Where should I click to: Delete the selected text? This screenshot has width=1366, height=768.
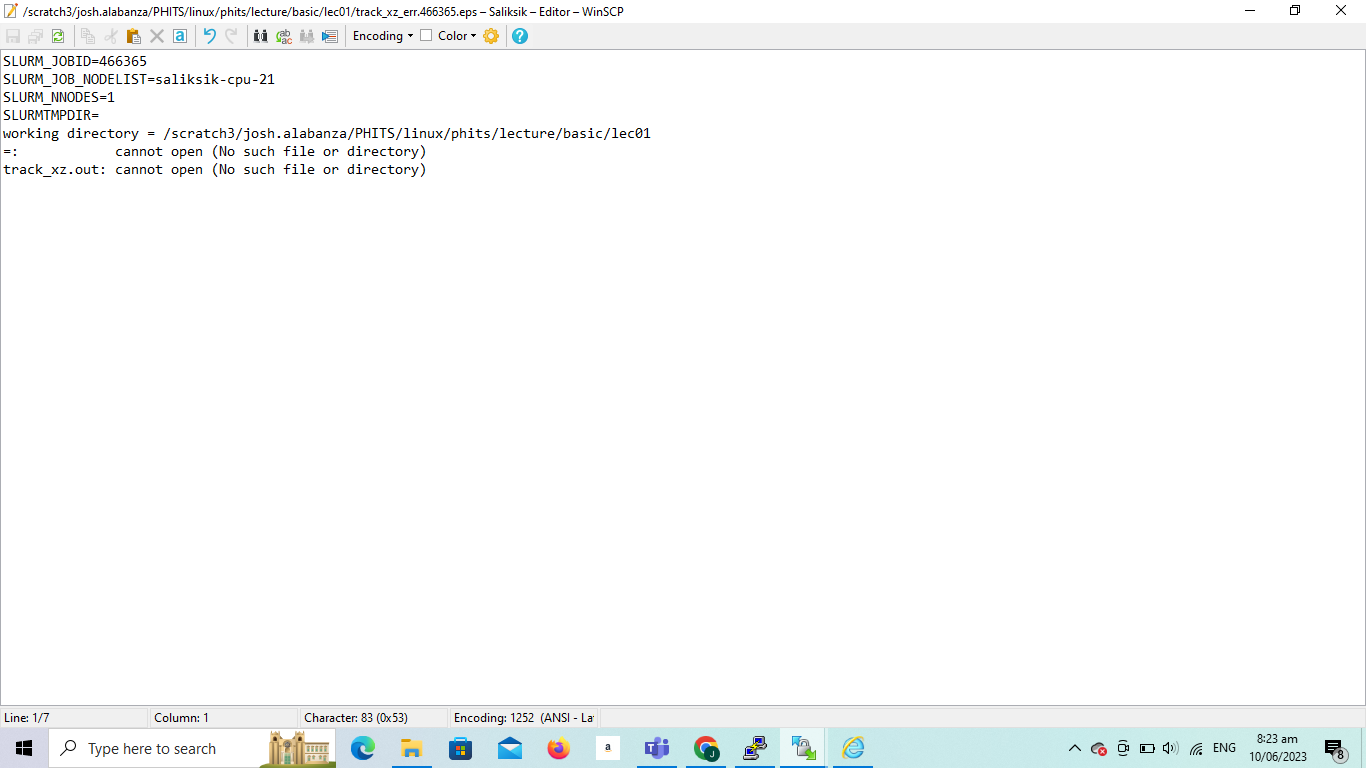point(156,35)
